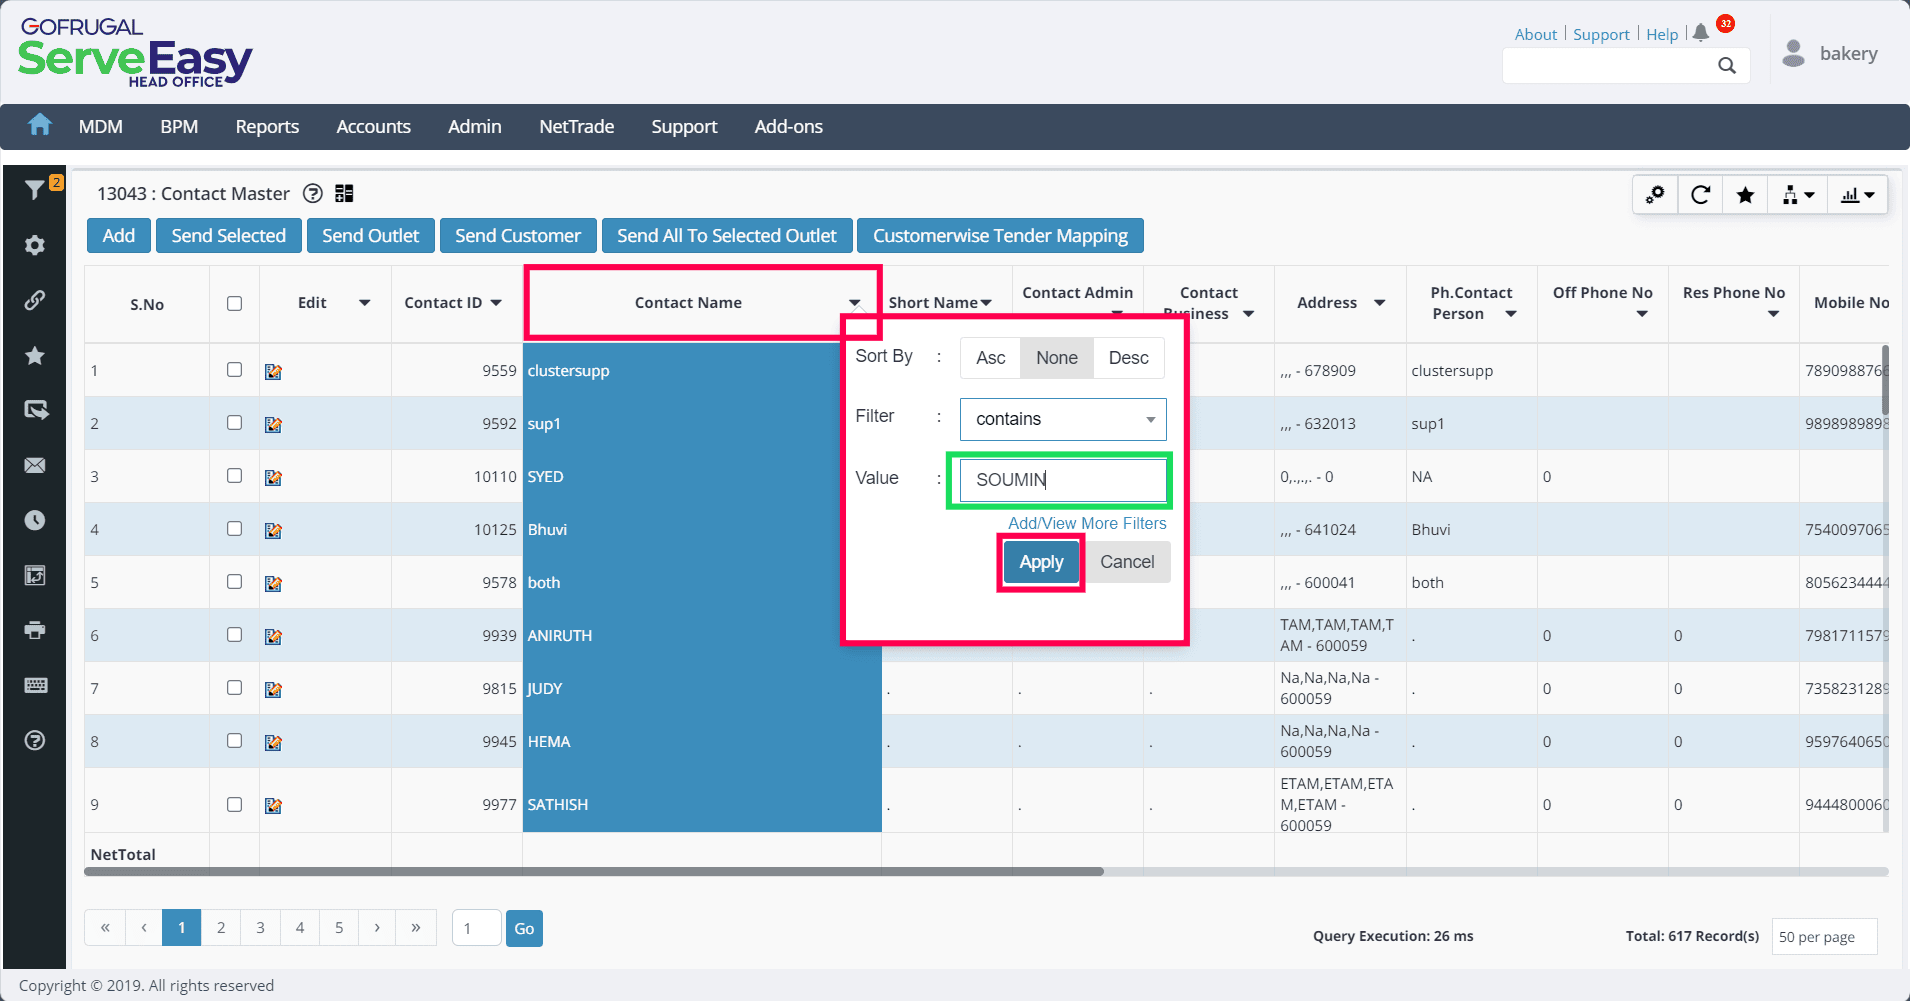Open the filter funnel icon in sidebar
This screenshot has width=1910, height=1001.
[35, 189]
